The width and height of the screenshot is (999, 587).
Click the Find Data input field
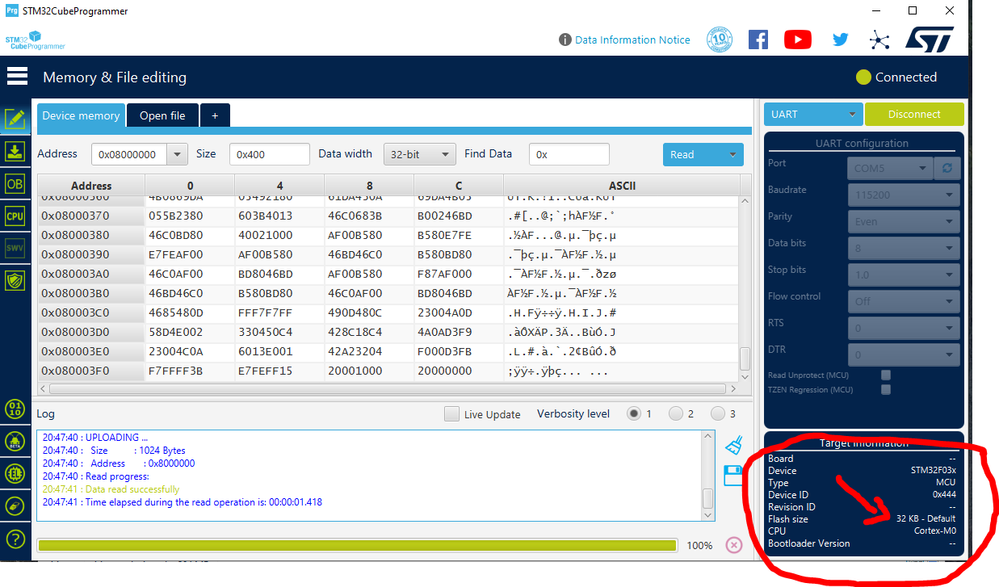click(x=569, y=154)
